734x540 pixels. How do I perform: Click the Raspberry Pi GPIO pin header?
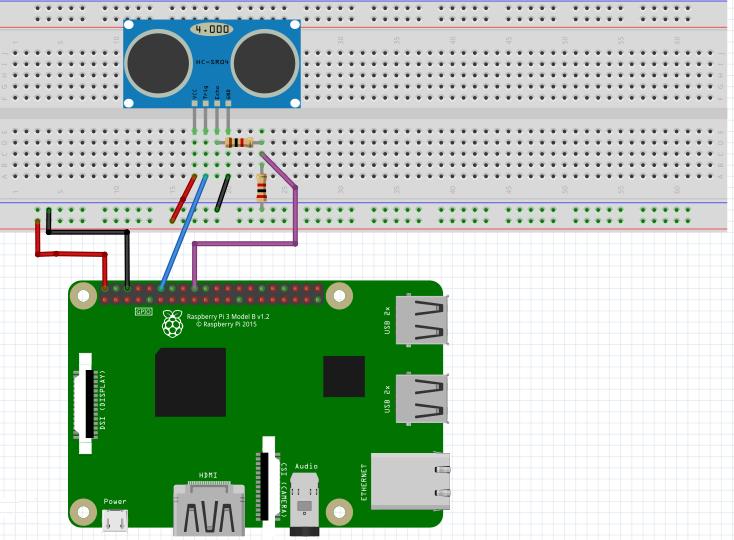[x=211, y=294]
